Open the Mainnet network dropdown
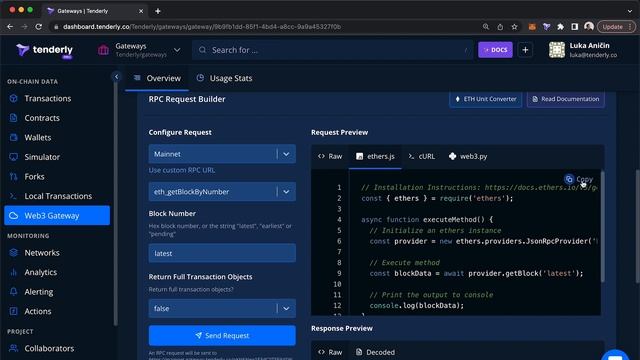 tap(222, 154)
